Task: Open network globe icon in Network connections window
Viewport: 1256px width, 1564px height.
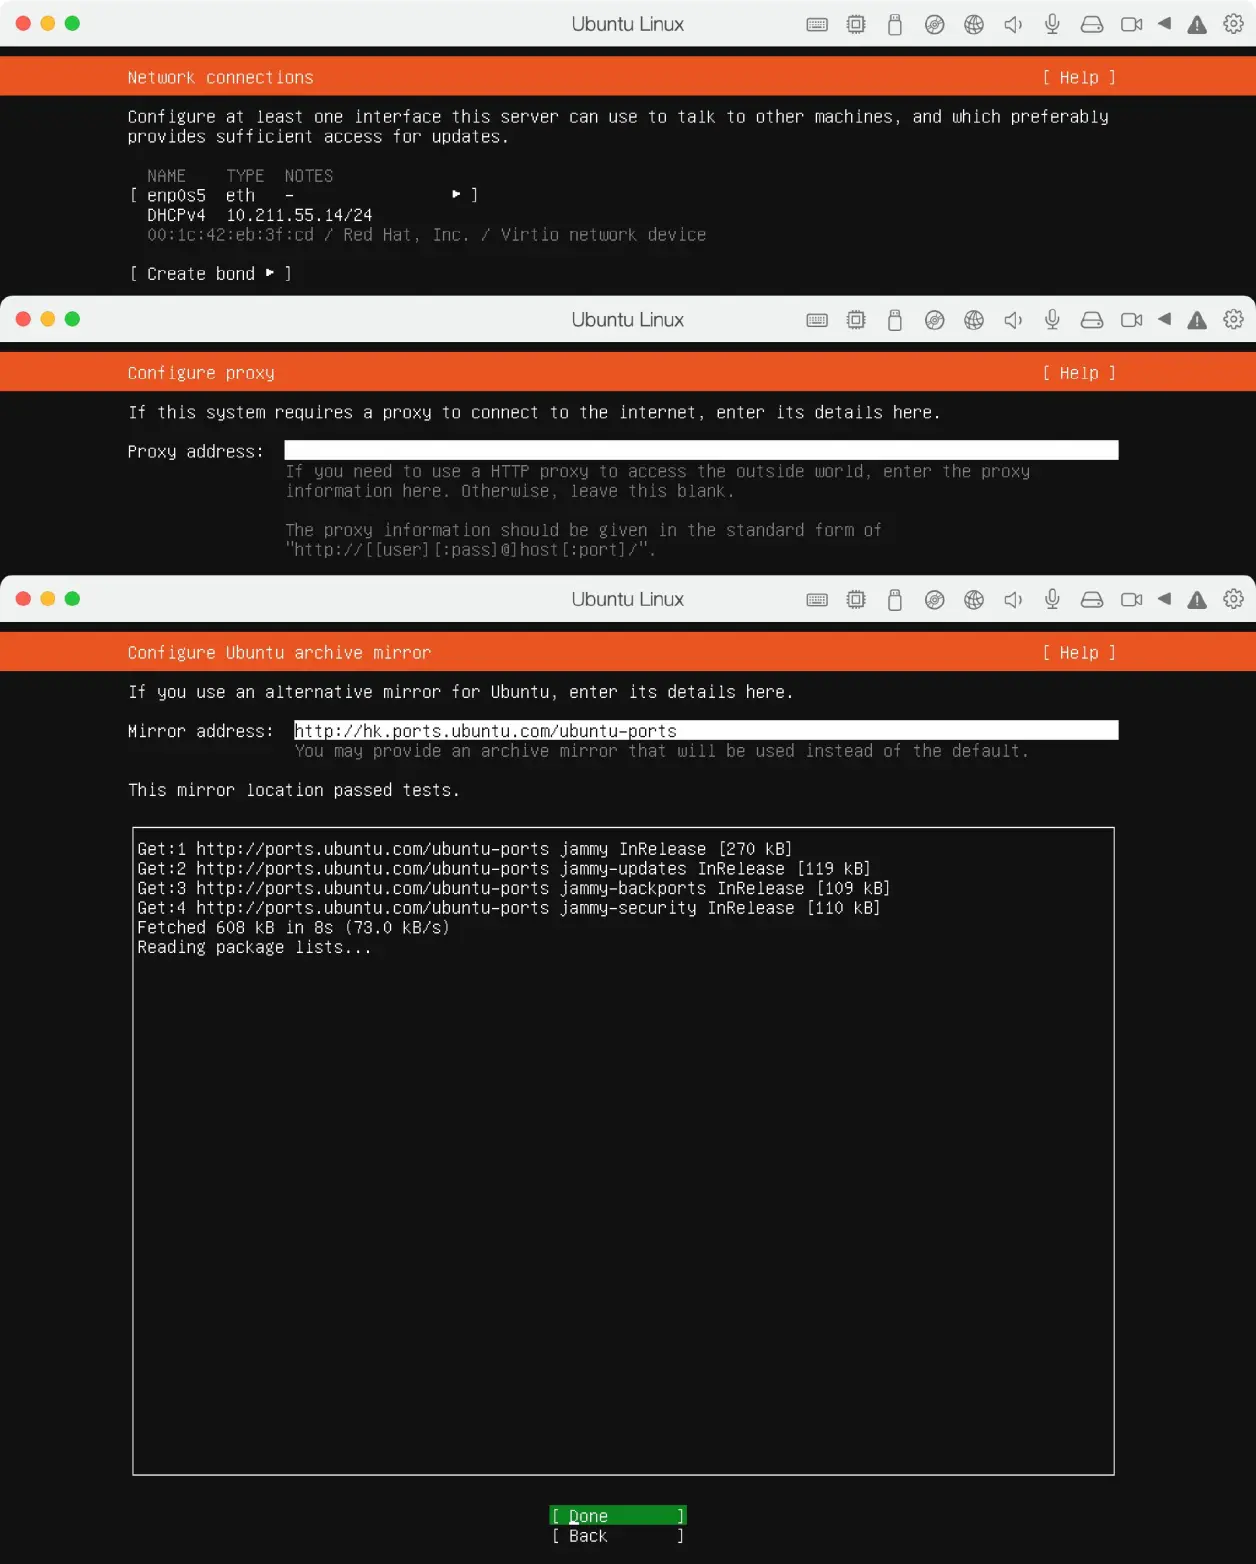Action: tap(974, 25)
